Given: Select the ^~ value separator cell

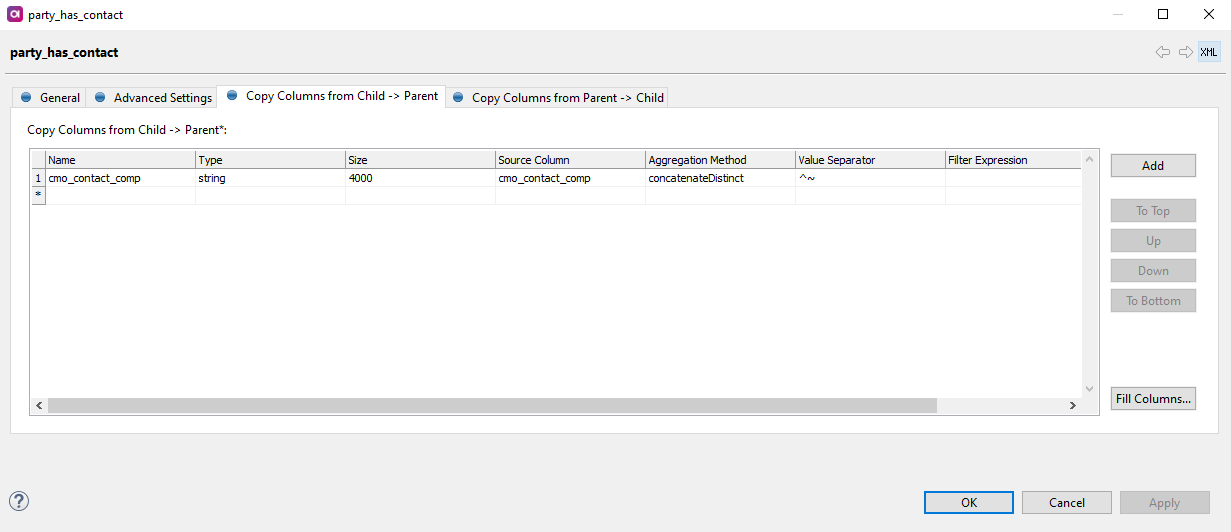Looking at the screenshot, I should point(870,178).
